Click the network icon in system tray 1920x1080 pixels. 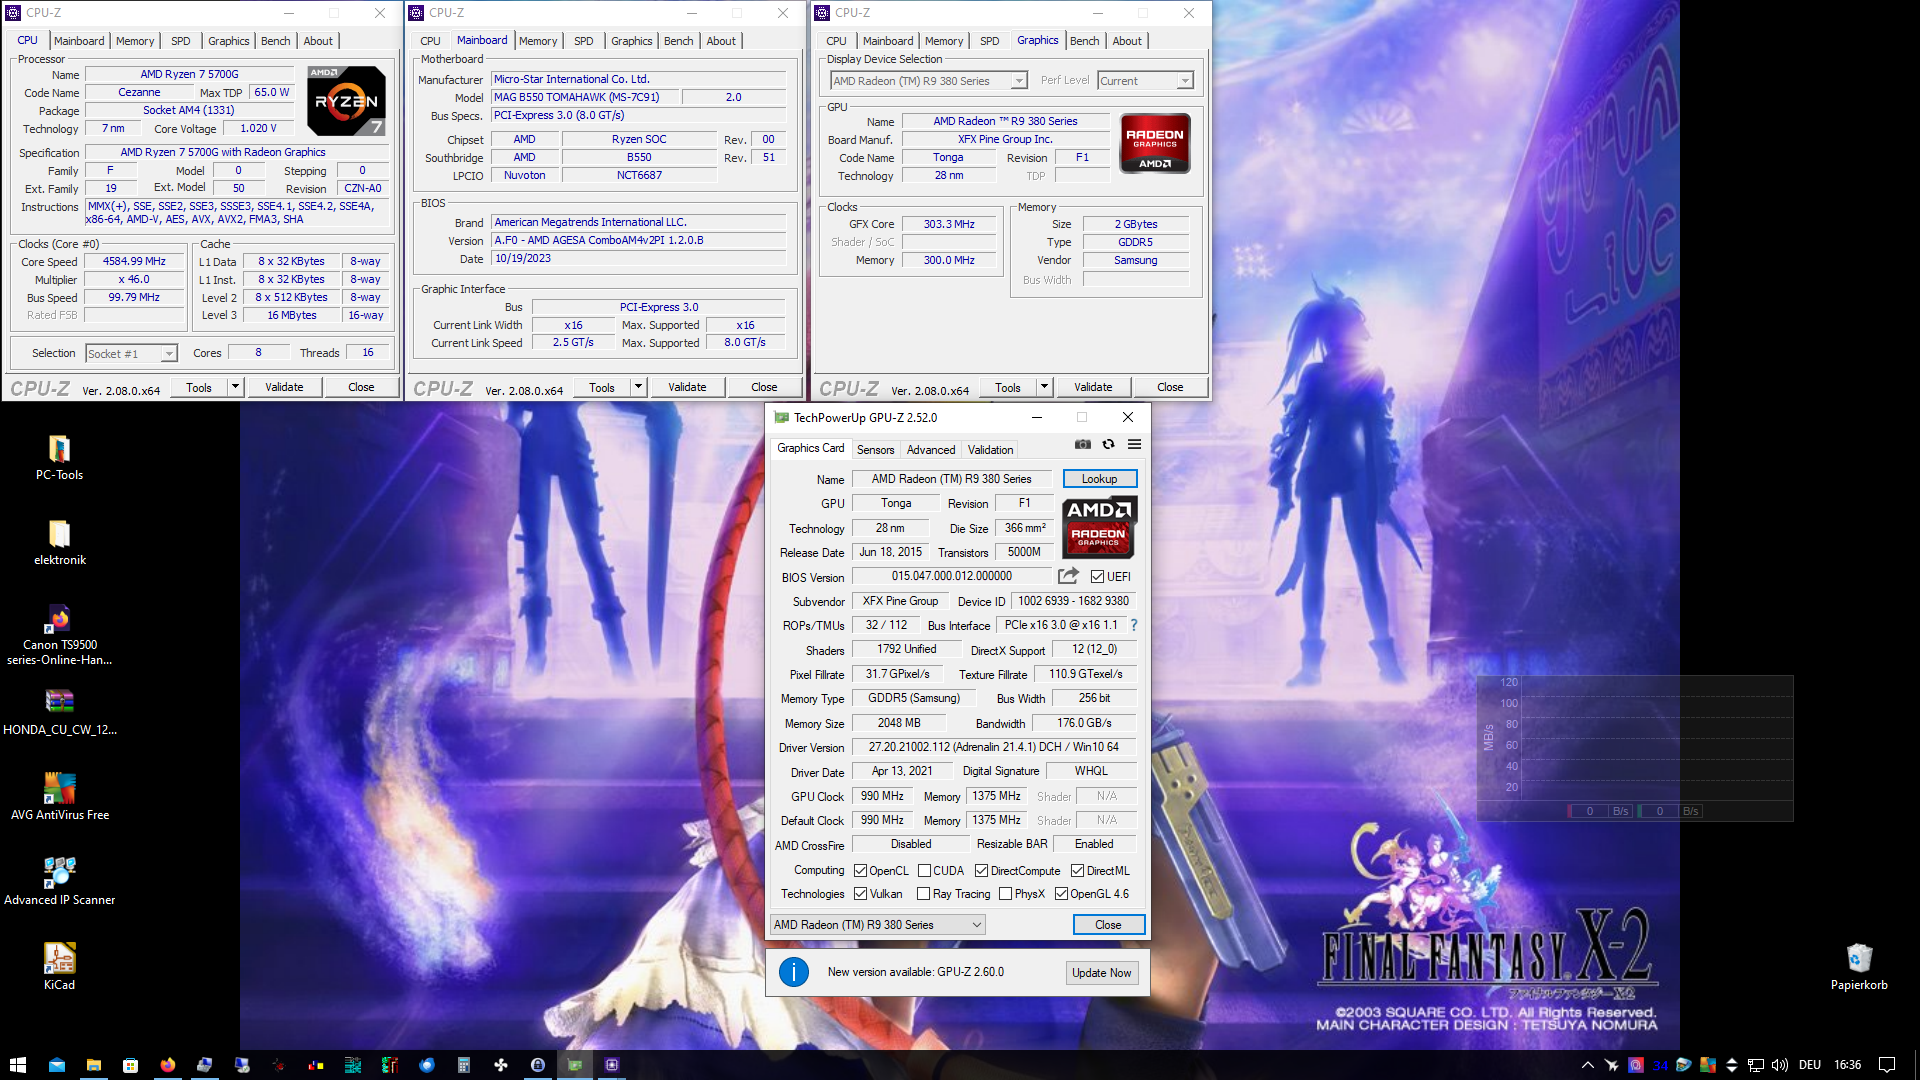pos(1756,1065)
